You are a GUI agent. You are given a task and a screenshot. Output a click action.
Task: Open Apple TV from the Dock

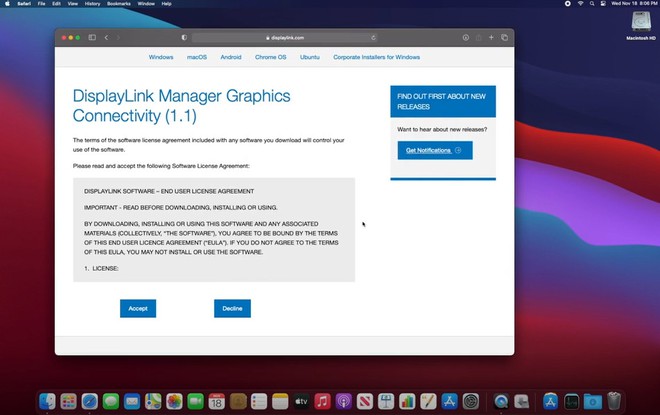tap(301, 402)
